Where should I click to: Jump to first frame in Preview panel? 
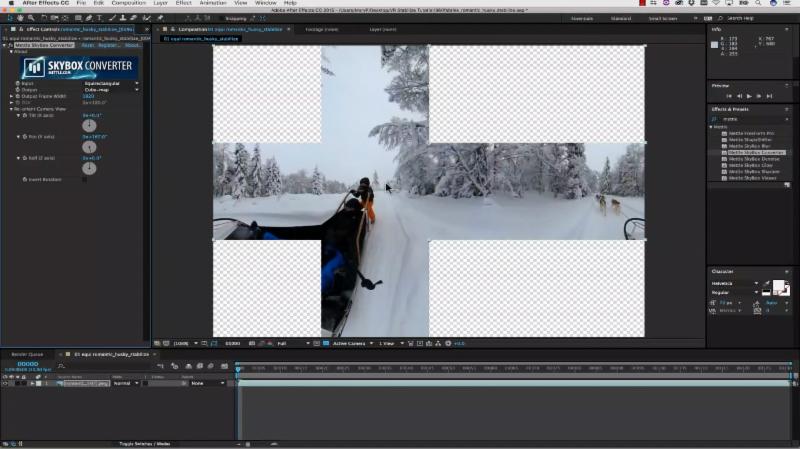coord(730,96)
